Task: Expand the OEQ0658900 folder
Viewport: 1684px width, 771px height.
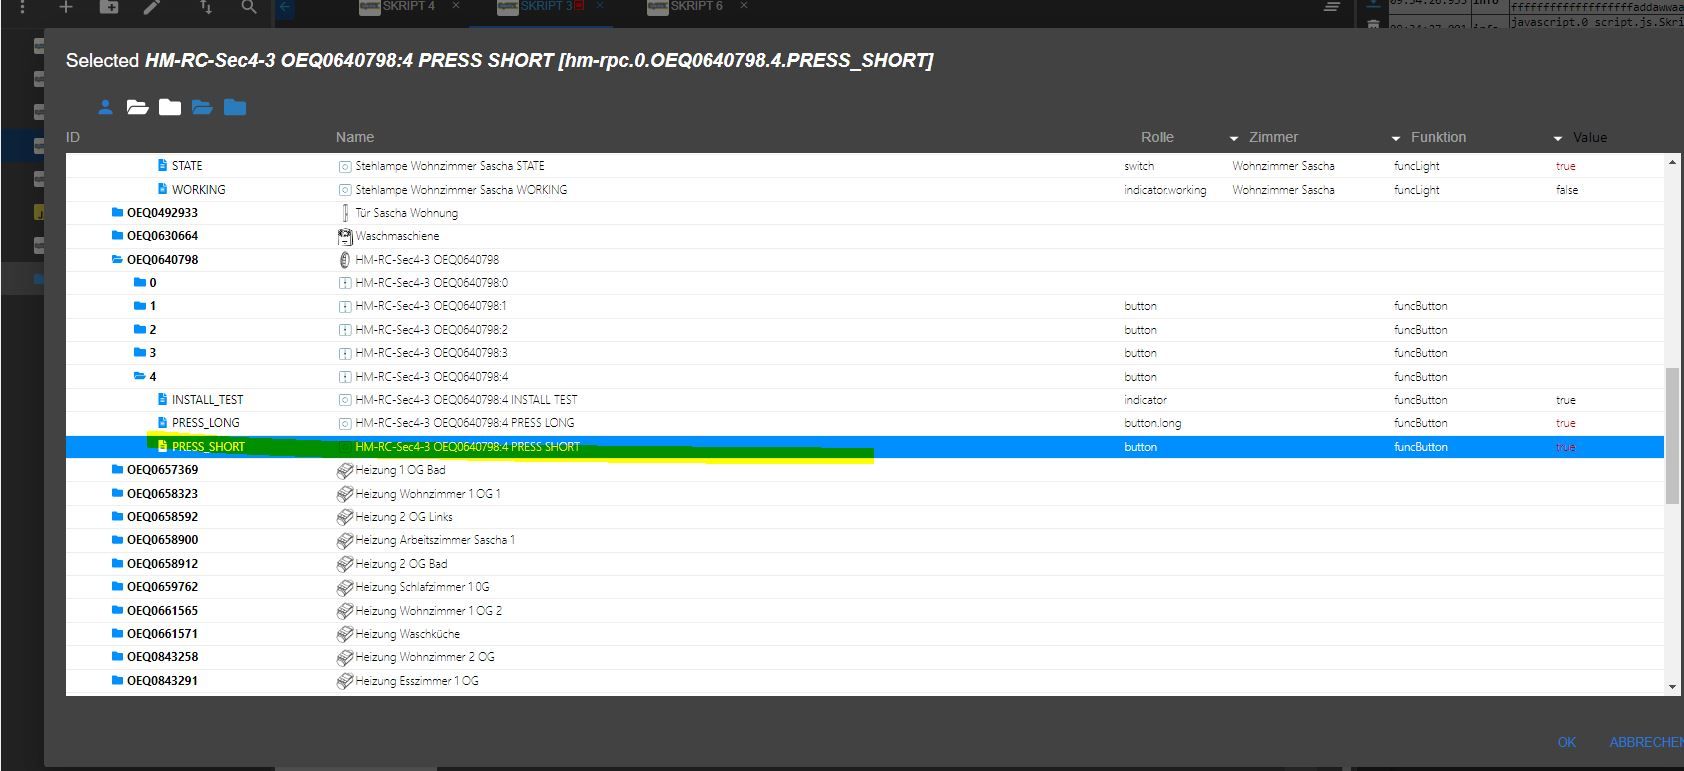Action: coord(117,540)
